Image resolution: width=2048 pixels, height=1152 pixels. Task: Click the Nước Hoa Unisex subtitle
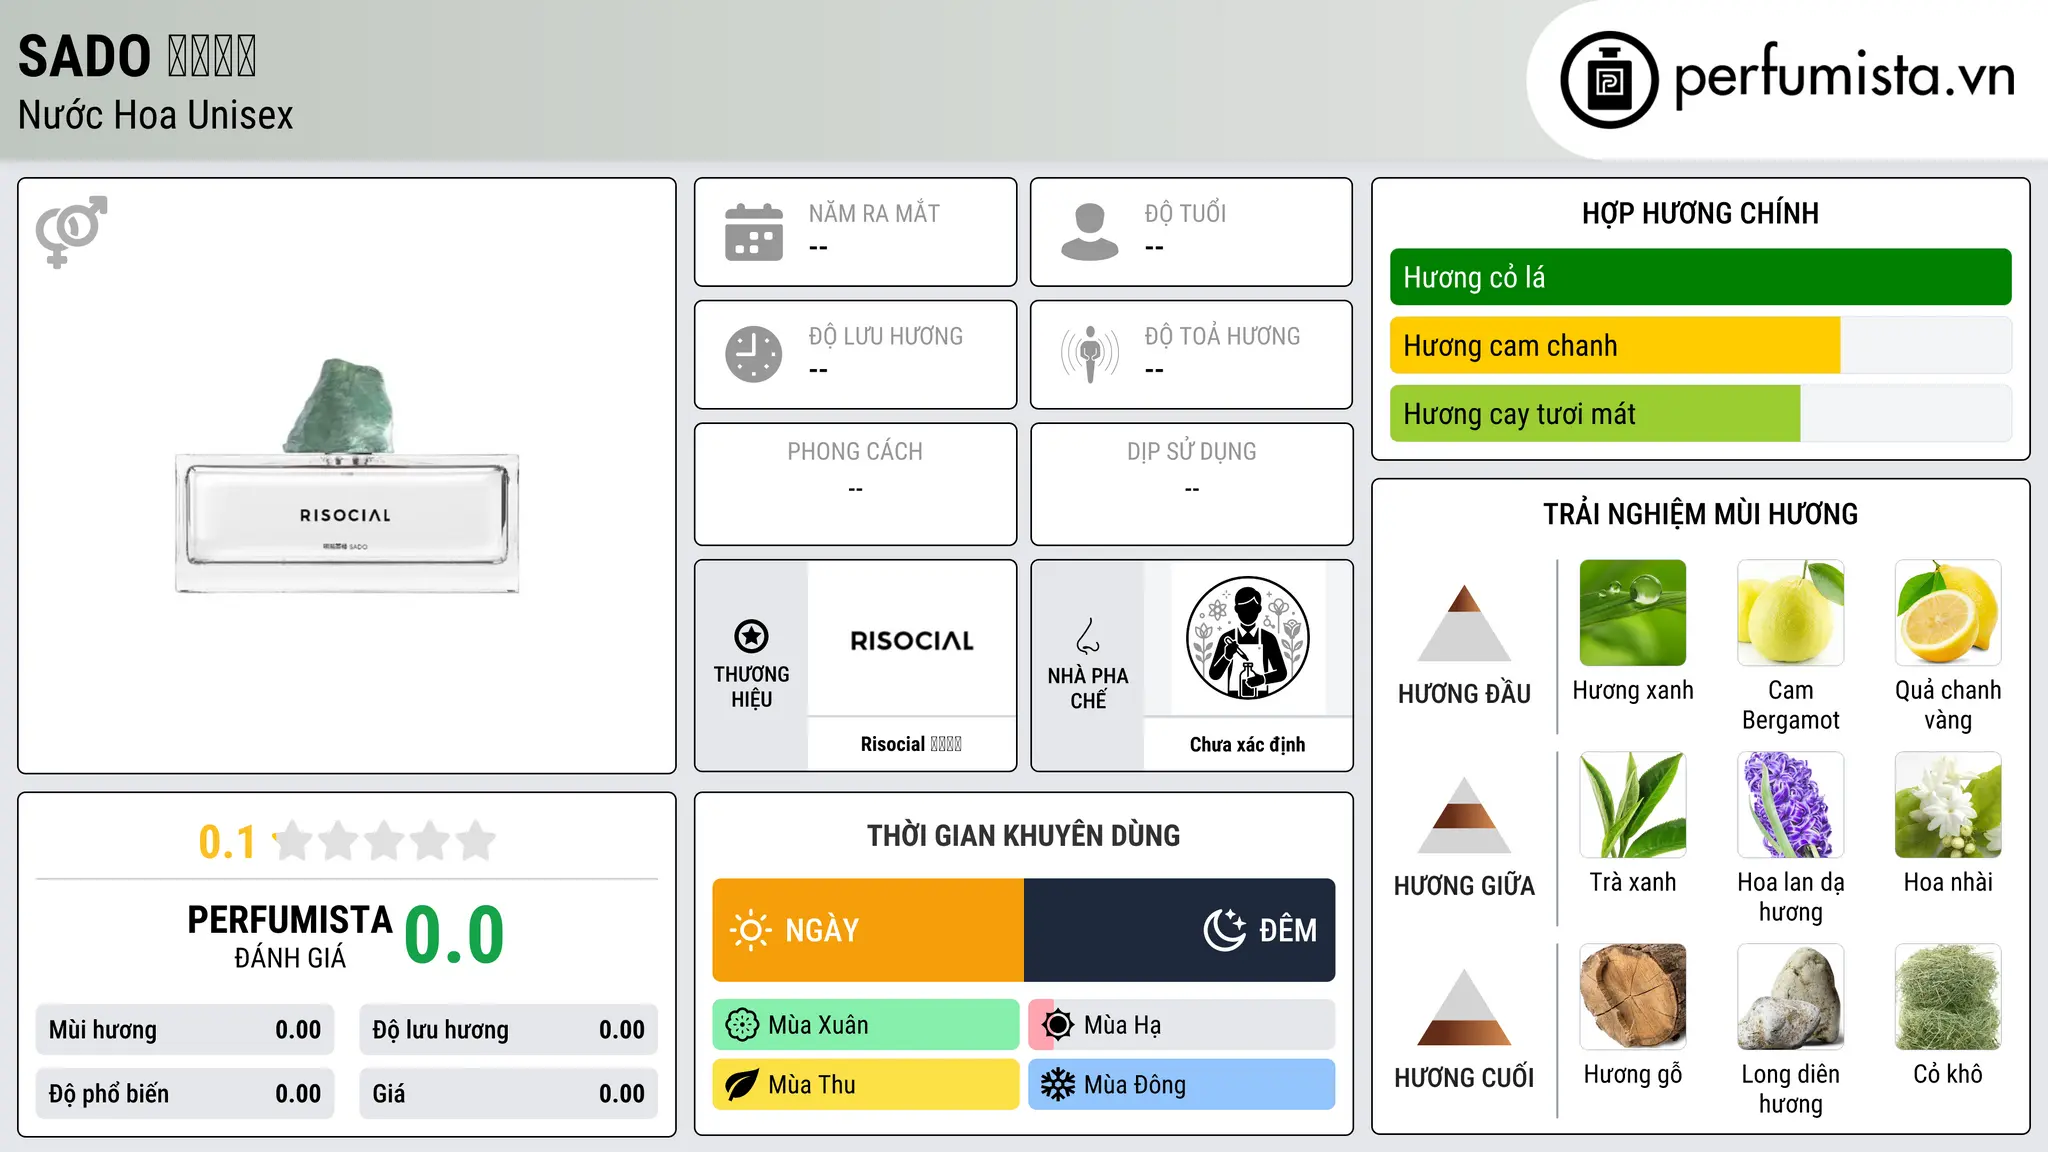tap(156, 115)
